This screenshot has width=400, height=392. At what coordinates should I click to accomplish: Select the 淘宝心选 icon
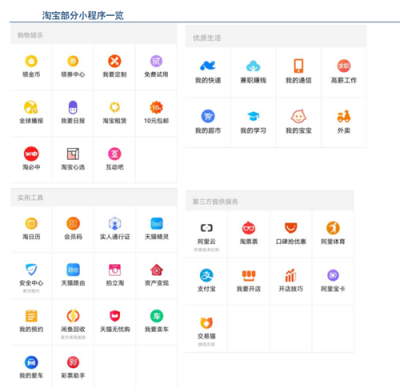73,154
